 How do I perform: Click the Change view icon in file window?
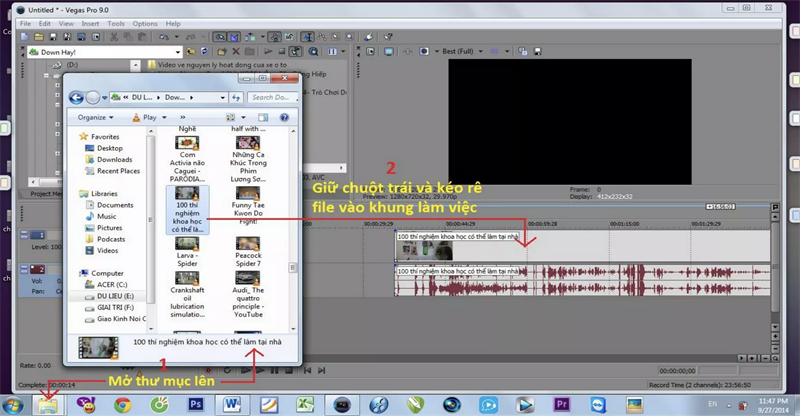coord(231,117)
